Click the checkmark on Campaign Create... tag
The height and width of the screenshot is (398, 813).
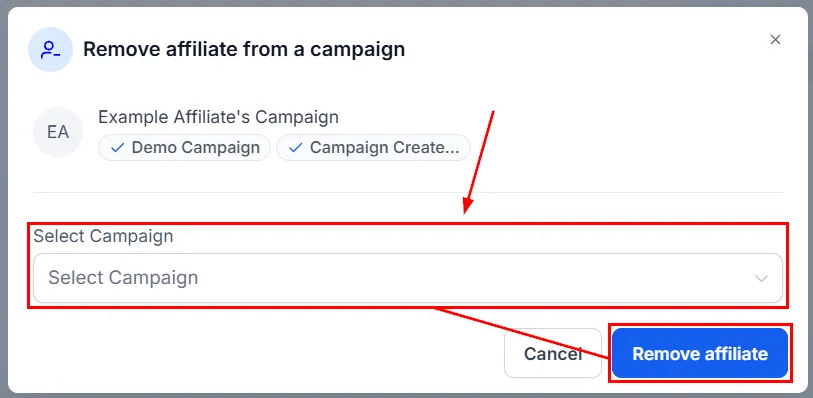click(296, 148)
